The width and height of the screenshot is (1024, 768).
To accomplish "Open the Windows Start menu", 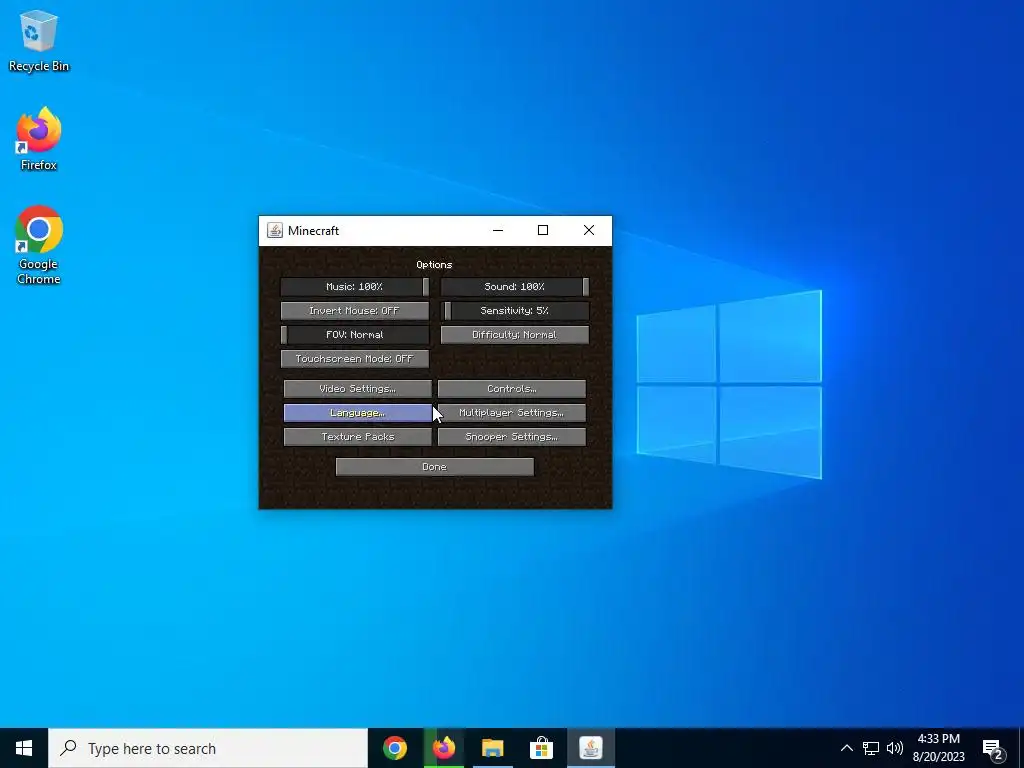I will coord(24,748).
